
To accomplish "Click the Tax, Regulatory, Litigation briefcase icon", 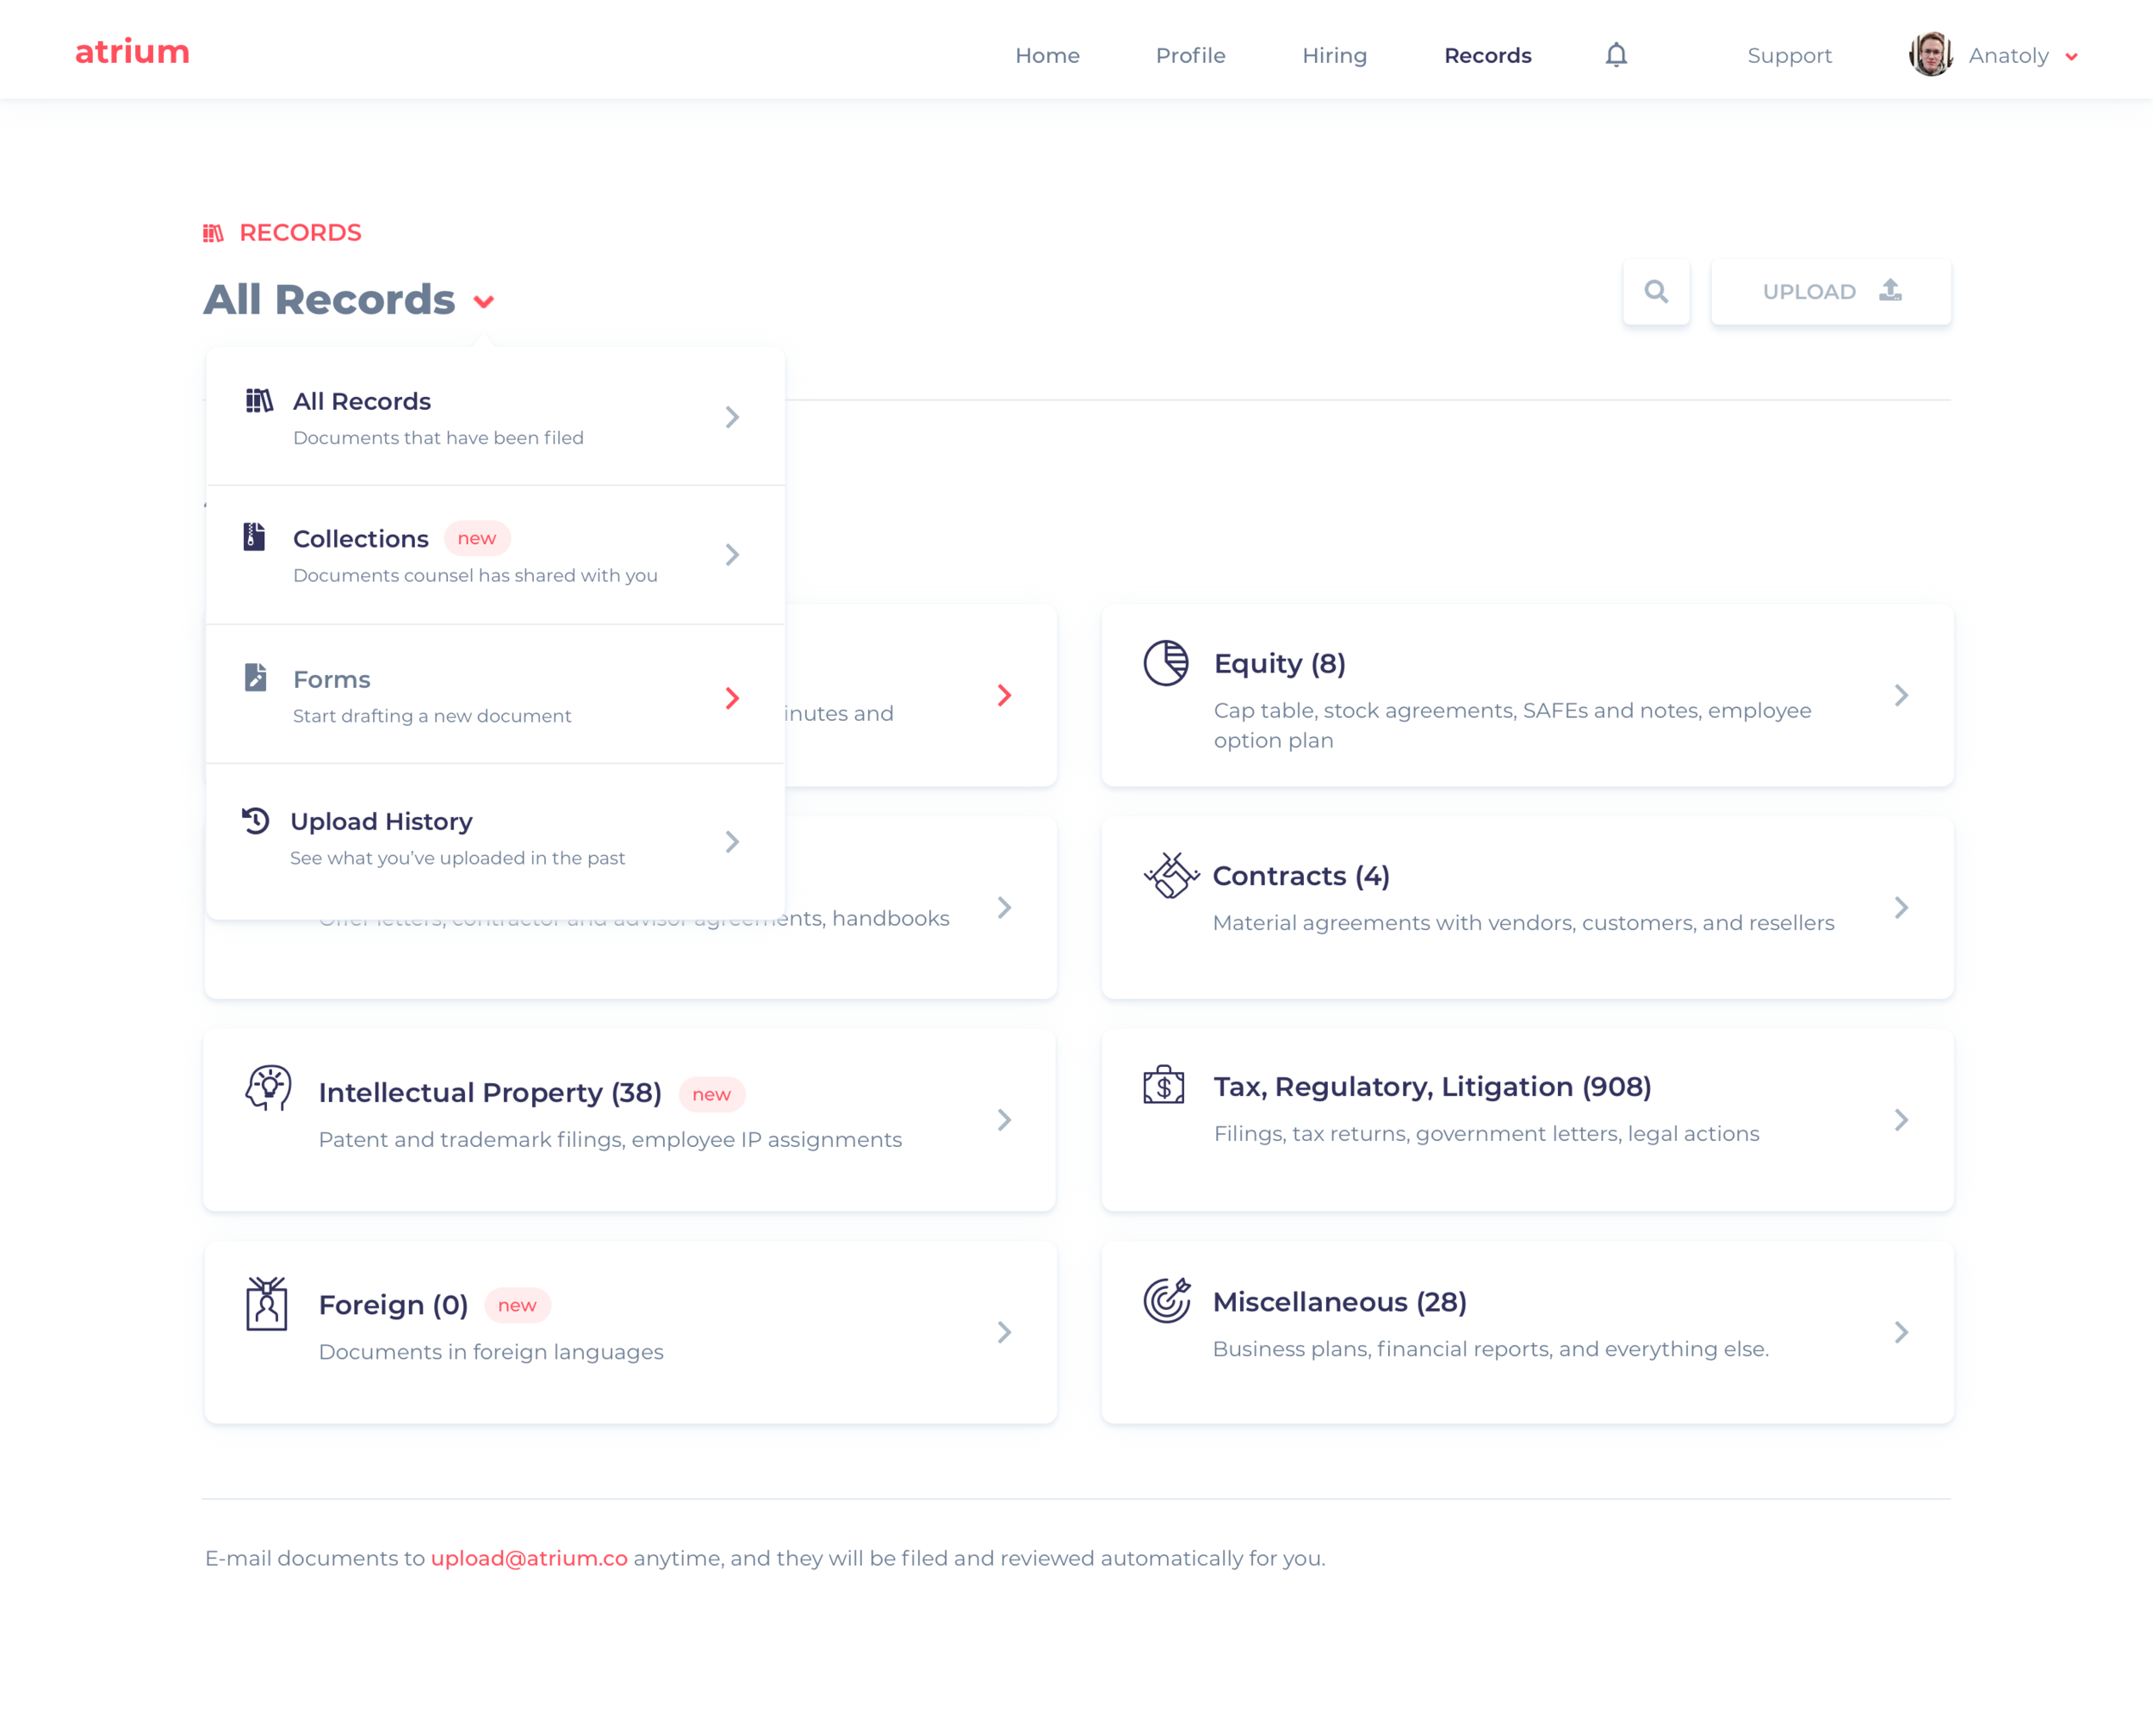I will (1164, 1085).
